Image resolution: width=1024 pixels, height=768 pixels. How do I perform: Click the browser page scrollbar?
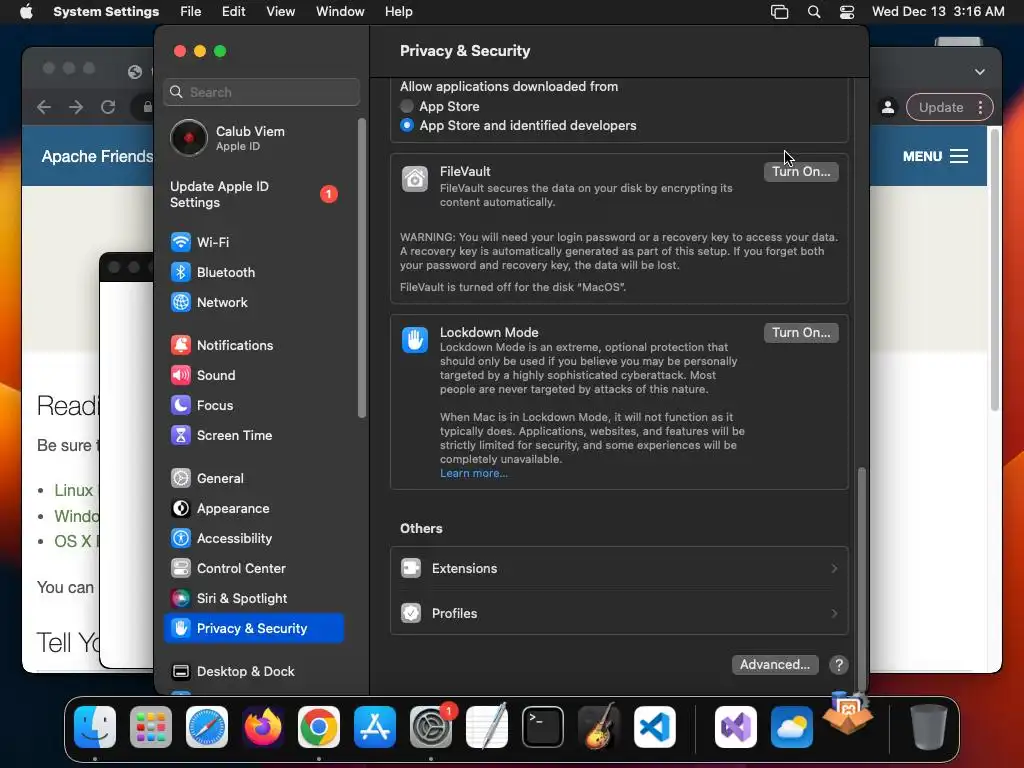click(x=995, y=269)
